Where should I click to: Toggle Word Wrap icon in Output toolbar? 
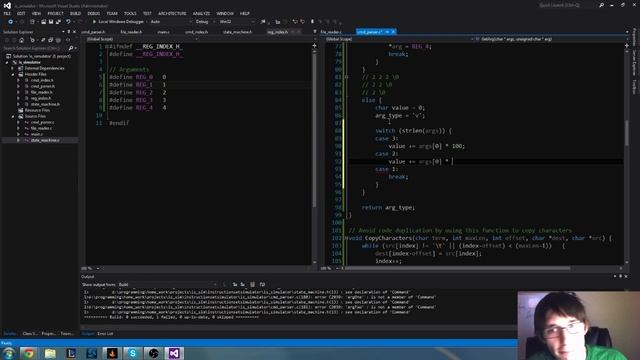pos(262,284)
